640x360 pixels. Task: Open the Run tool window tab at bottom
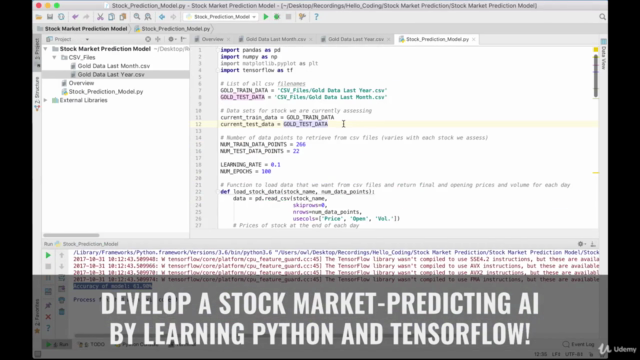[58, 344]
